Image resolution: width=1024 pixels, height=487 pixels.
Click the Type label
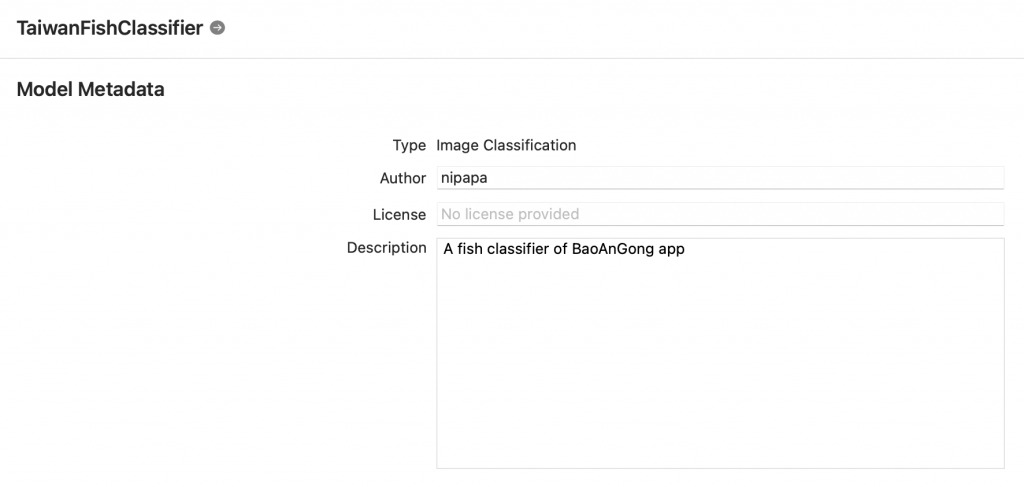pyautogui.click(x=409, y=145)
